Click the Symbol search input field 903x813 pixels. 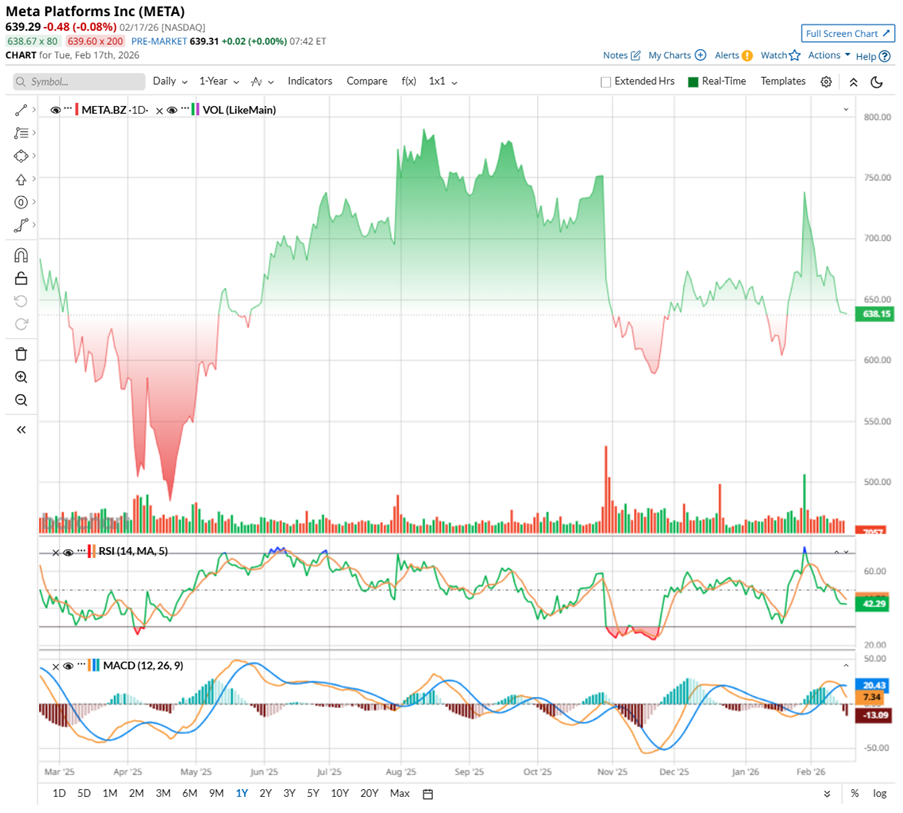coord(79,82)
